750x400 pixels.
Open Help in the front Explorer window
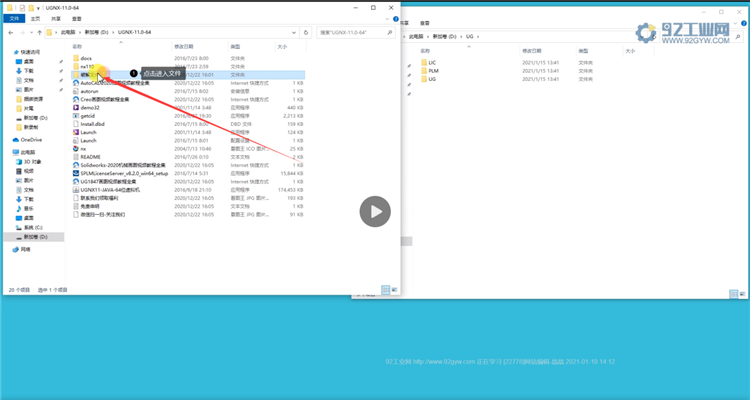click(x=396, y=19)
